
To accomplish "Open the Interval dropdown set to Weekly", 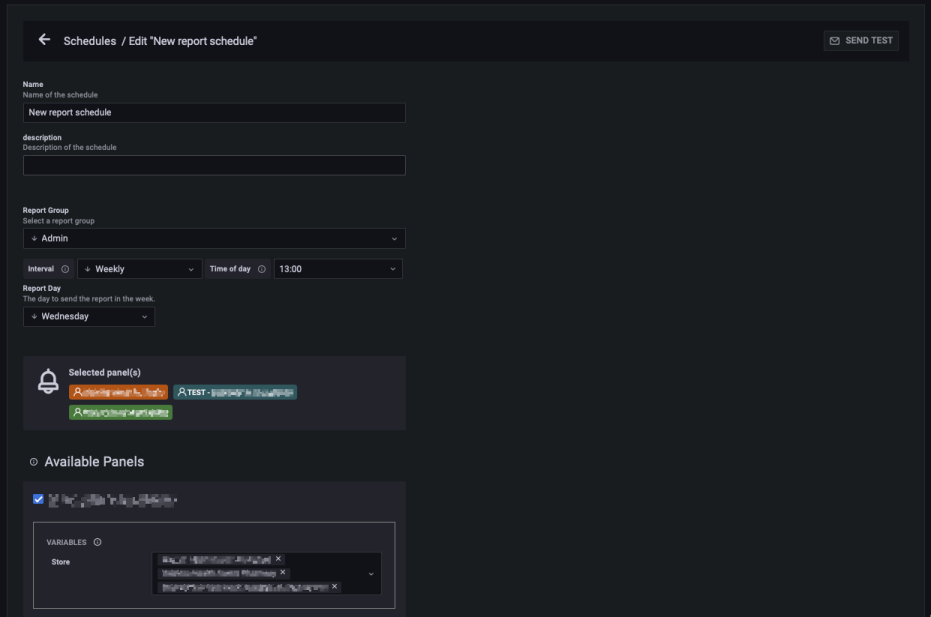I will tap(140, 269).
